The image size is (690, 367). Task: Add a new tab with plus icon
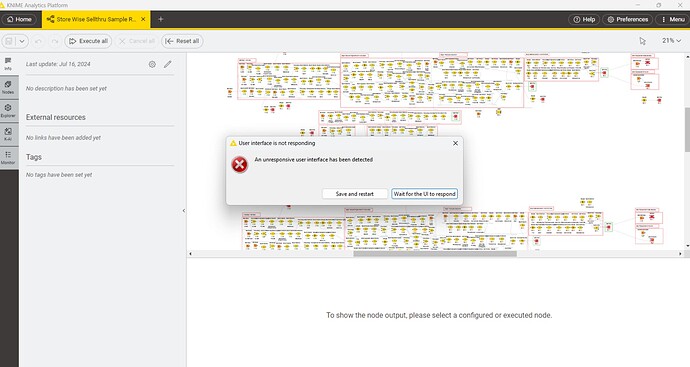point(161,19)
